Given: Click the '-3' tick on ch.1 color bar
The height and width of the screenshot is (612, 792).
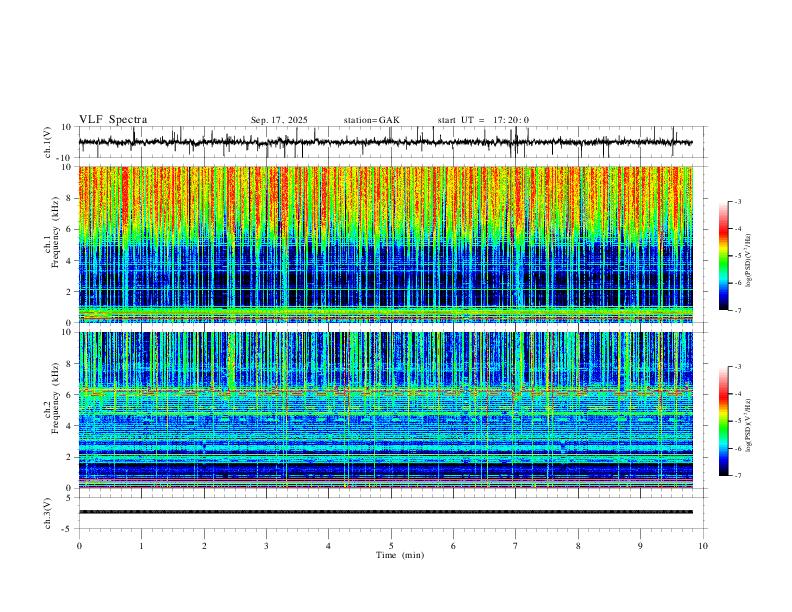Looking at the screenshot, I should 737,201.
